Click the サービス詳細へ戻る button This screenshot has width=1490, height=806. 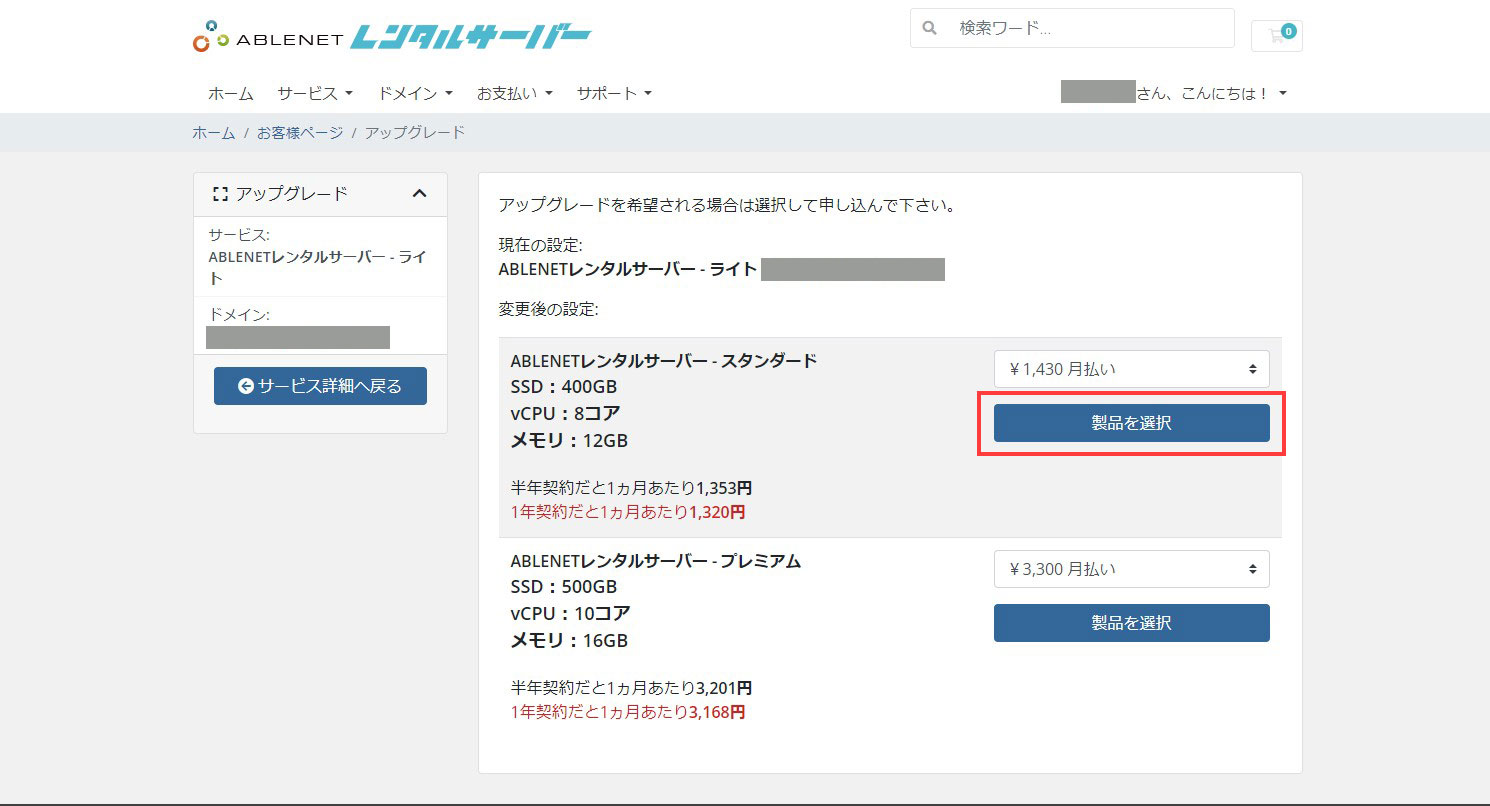pyautogui.click(x=320, y=386)
